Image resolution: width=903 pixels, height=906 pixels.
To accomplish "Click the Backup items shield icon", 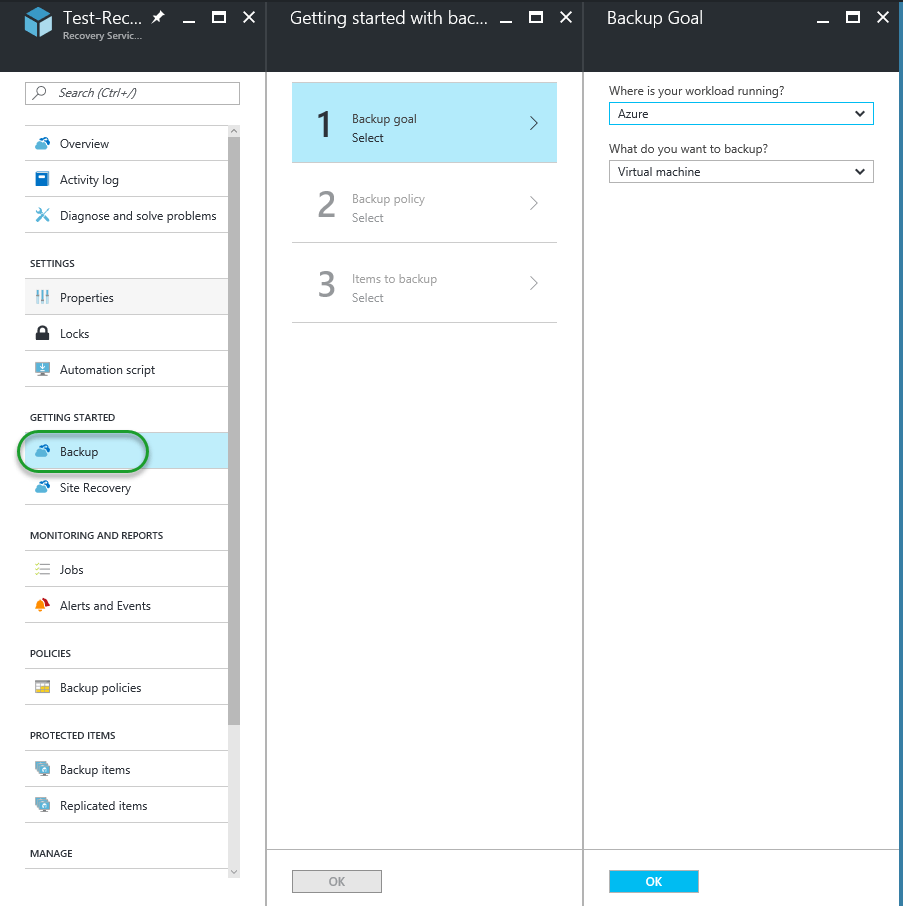I will click(41, 768).
